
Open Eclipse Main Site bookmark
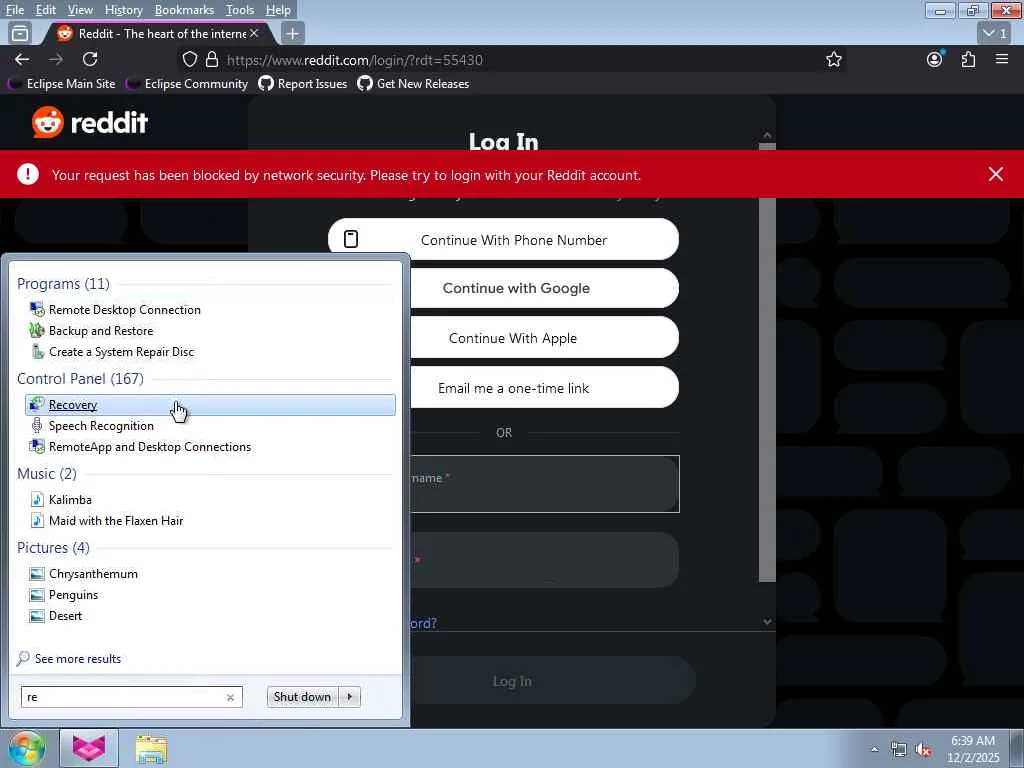pyautogui.click(x=62, y=84)
